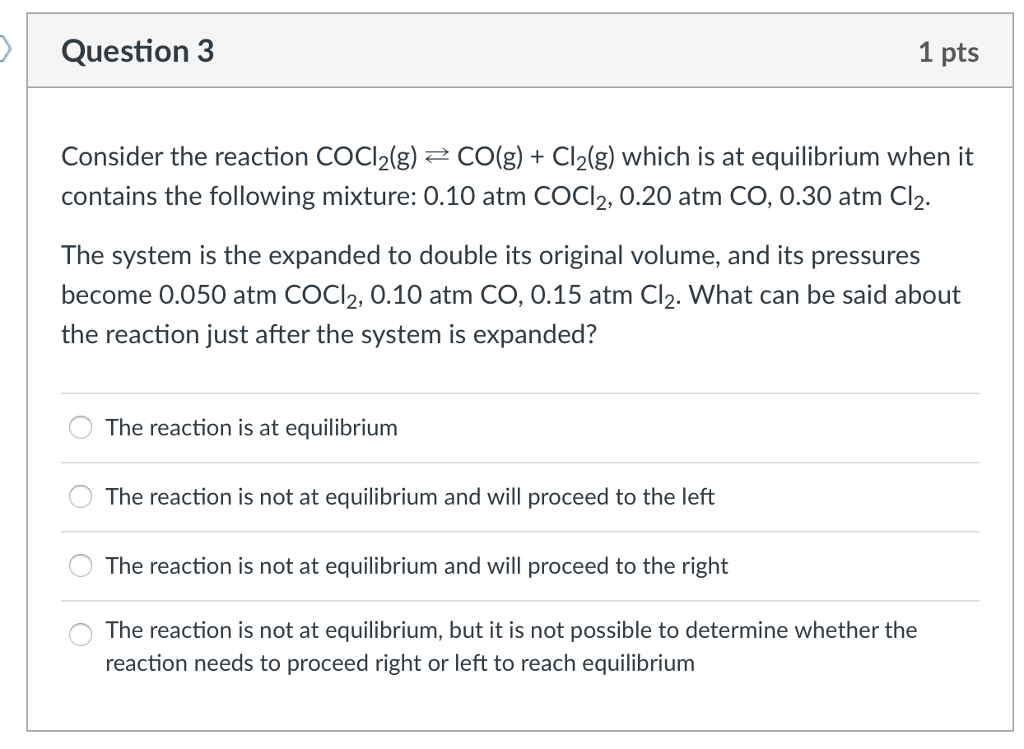Viewport: 1024px width, 749px height.
Task: Click the equilibrium double-arrow symbol in the equation
Action: 436,157
